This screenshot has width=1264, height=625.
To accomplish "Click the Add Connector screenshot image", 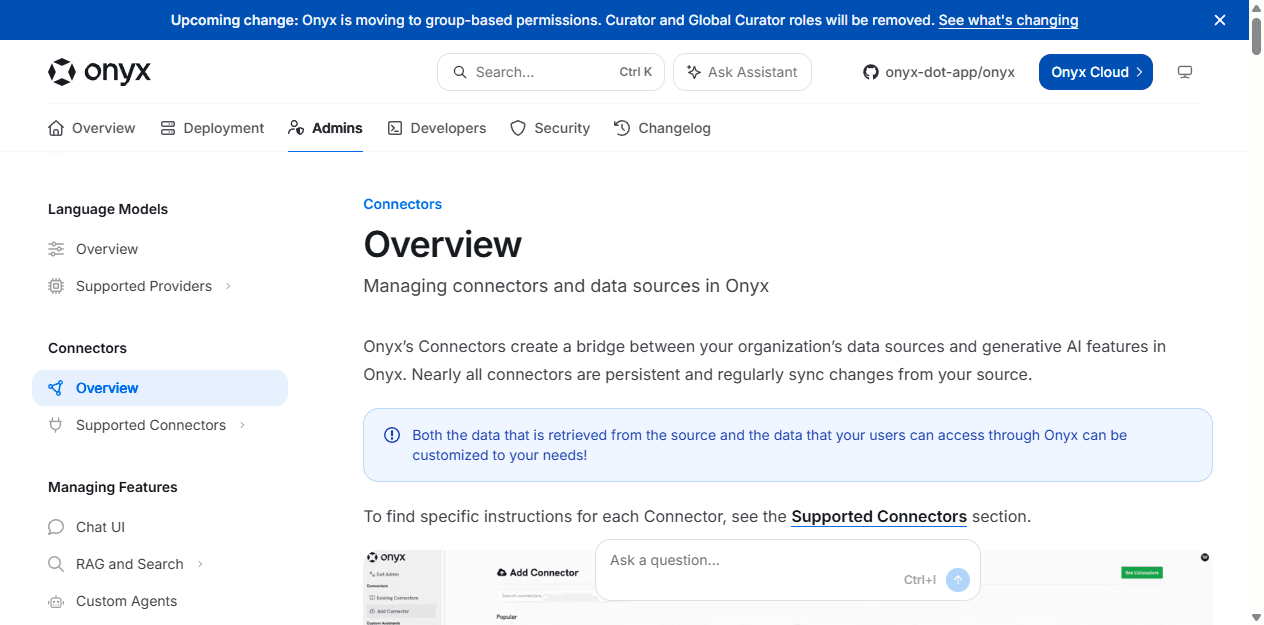I will [x=788, y=587].
